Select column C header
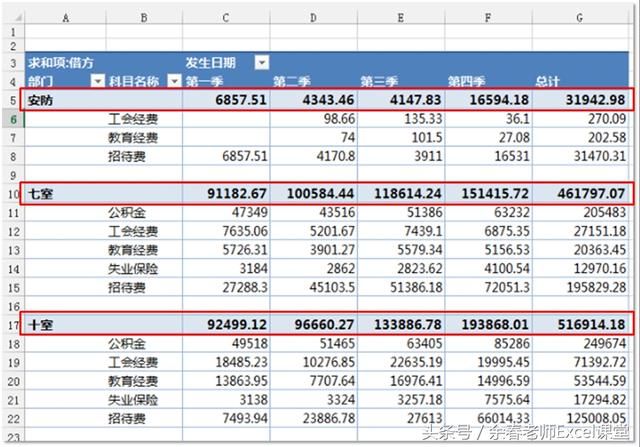The image size is (640, 447). (x=226, y=18)
